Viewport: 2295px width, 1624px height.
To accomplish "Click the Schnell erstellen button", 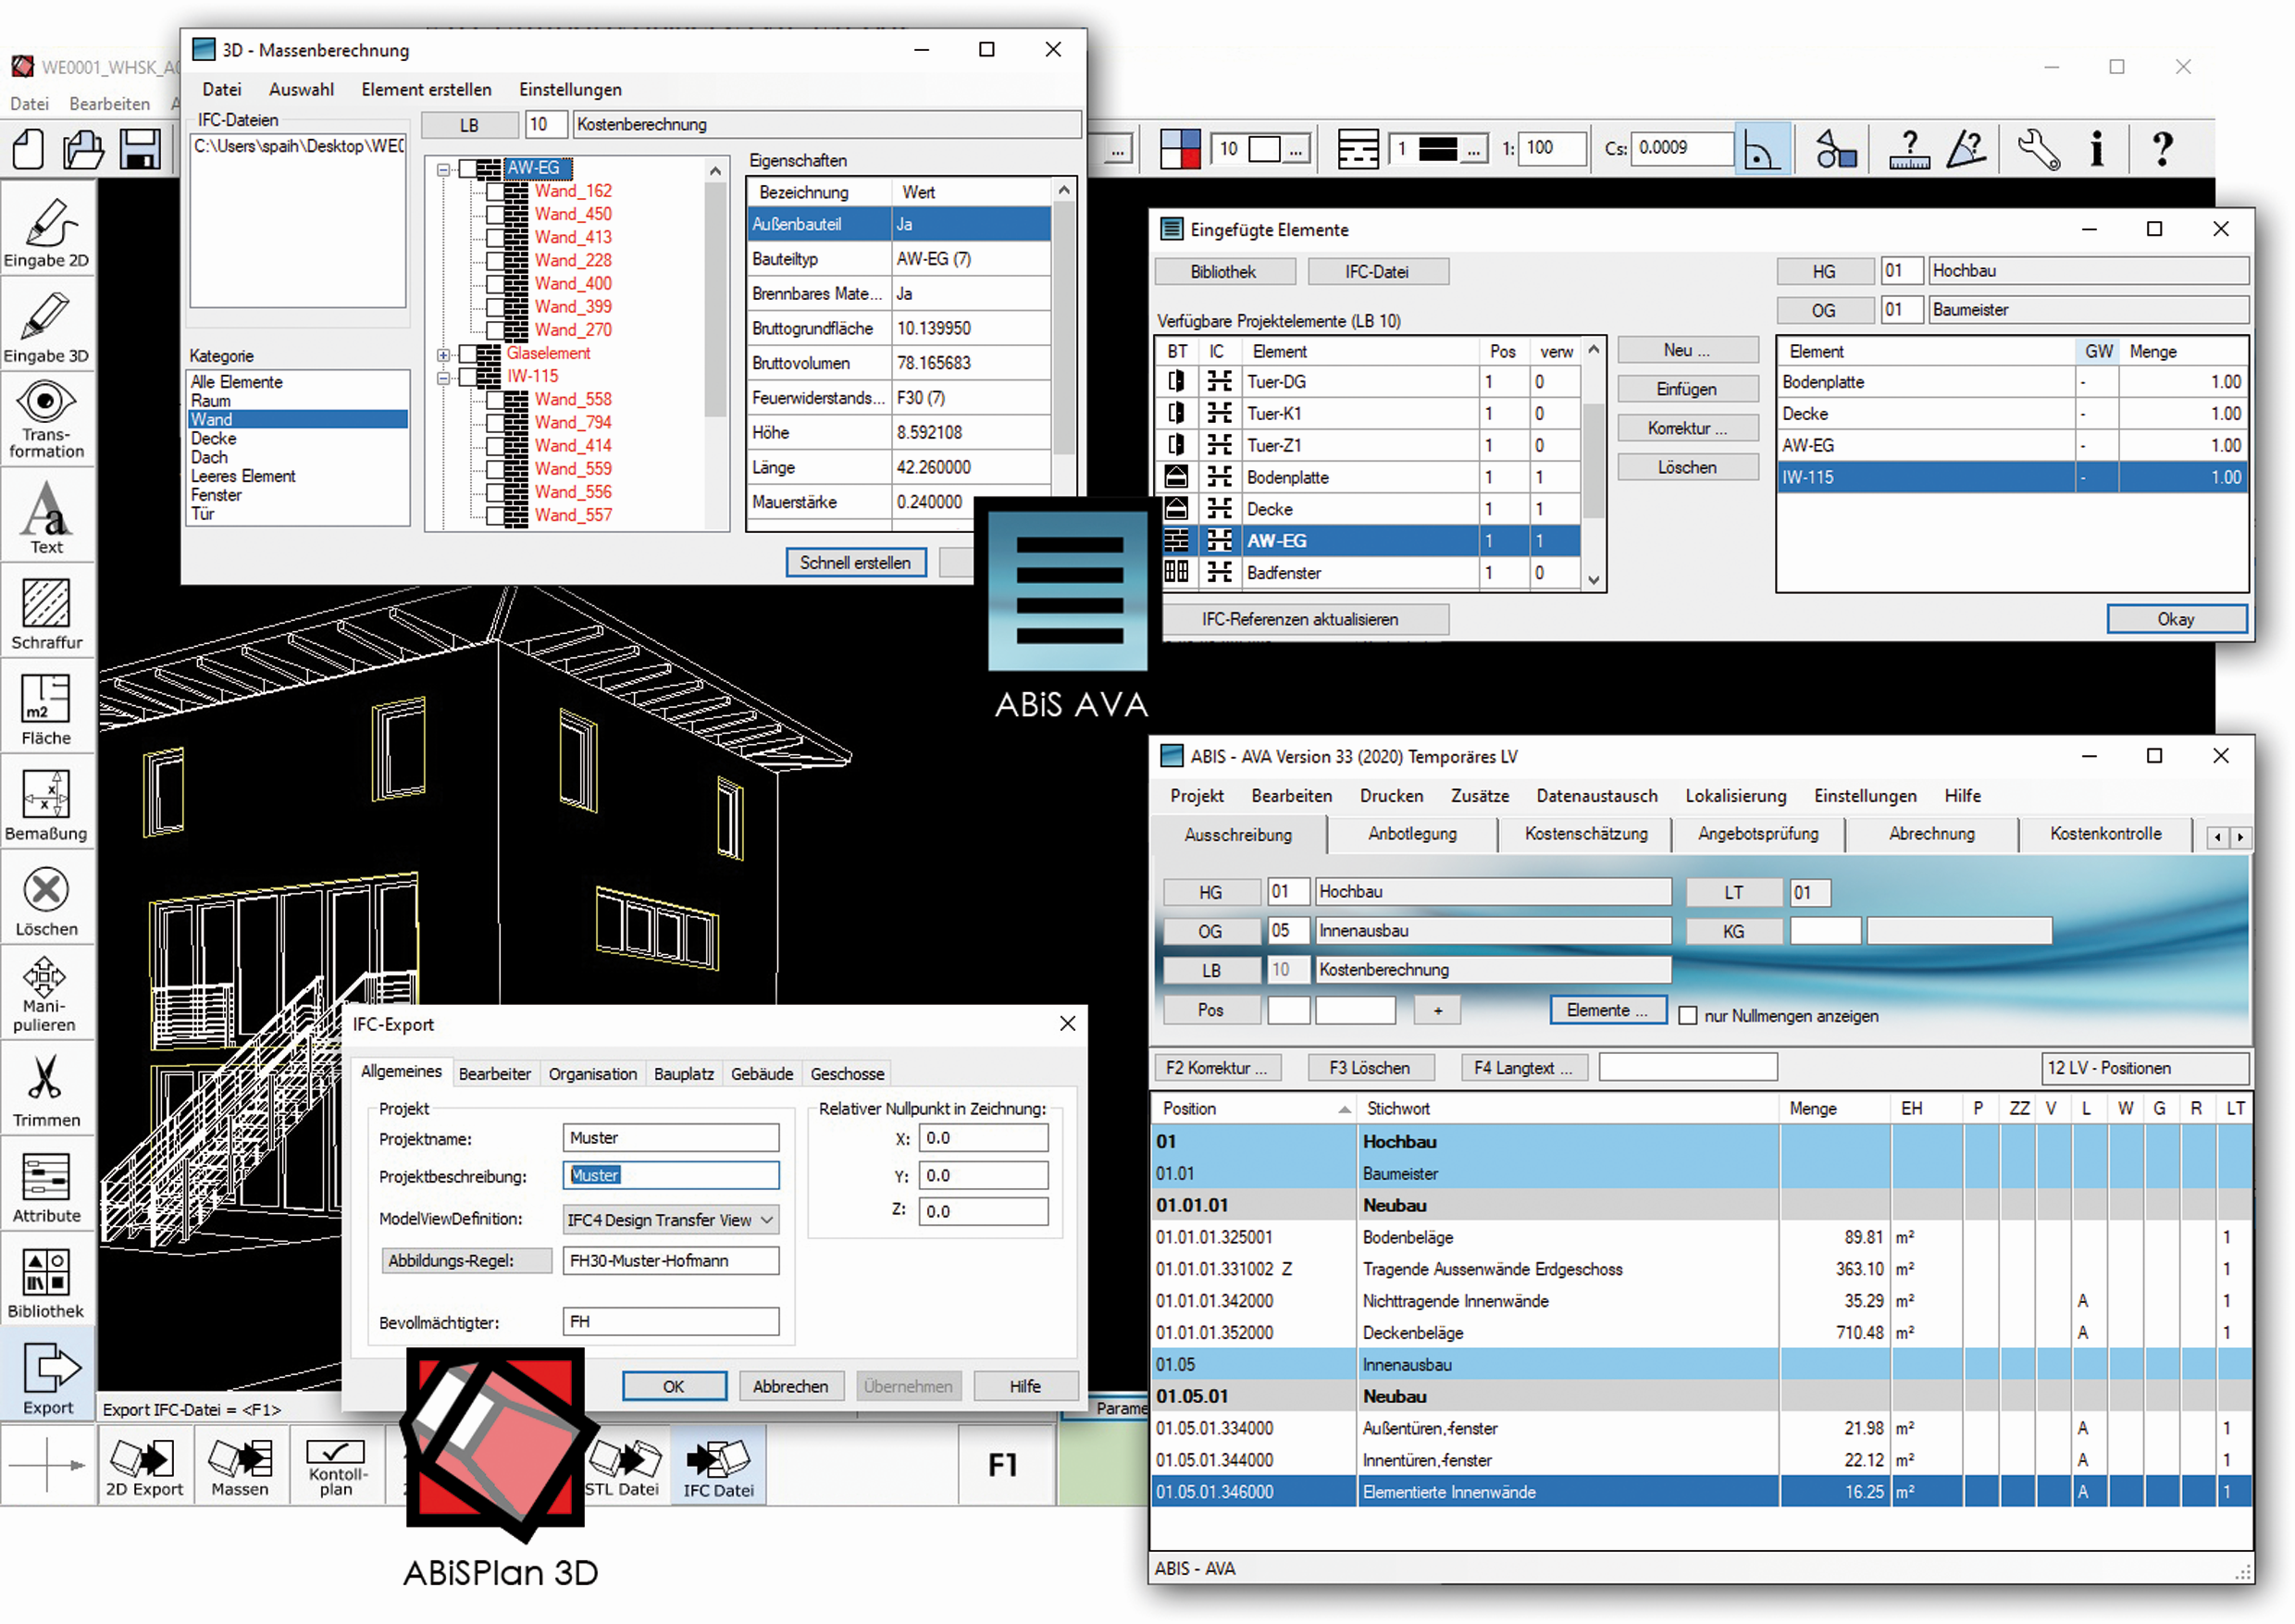I will [x=855, y=563].
